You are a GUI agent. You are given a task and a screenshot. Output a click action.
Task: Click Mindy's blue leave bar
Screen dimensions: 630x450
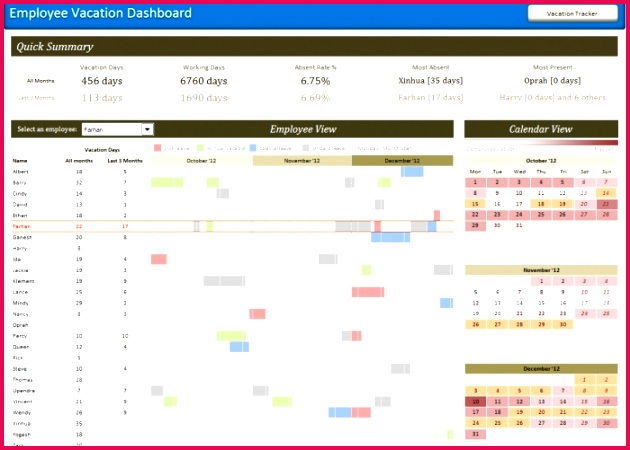click(x=446, y=303)
